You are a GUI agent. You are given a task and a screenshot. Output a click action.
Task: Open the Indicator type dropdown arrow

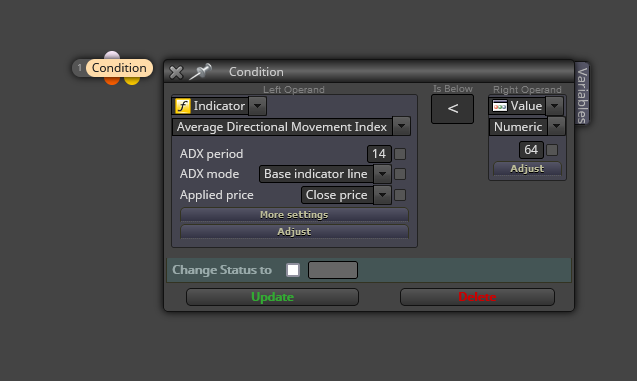click(x=257, y=106)
